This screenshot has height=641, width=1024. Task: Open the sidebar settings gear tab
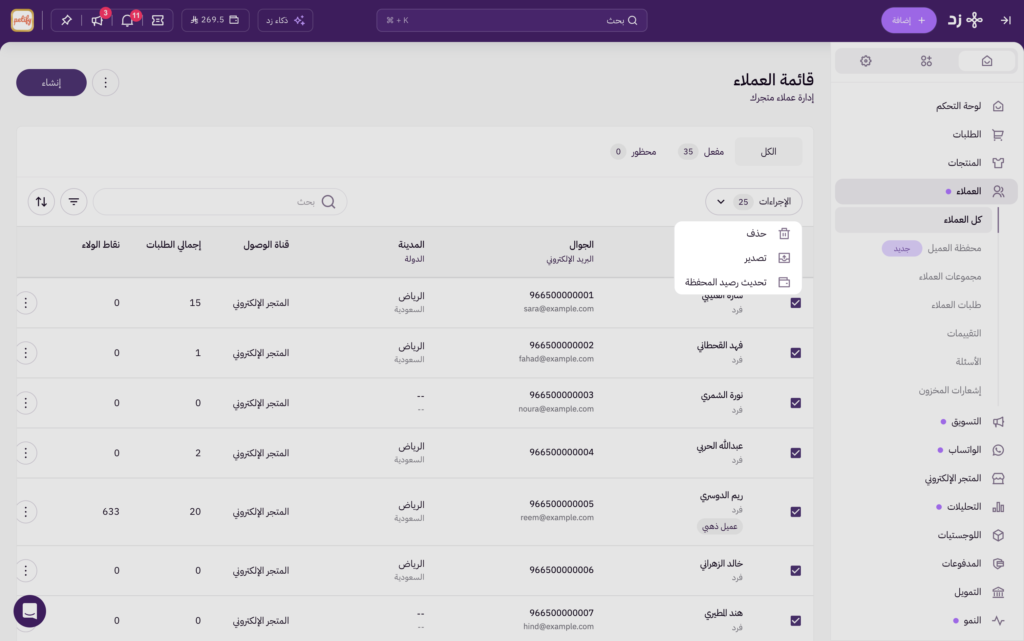coord(865,61)
